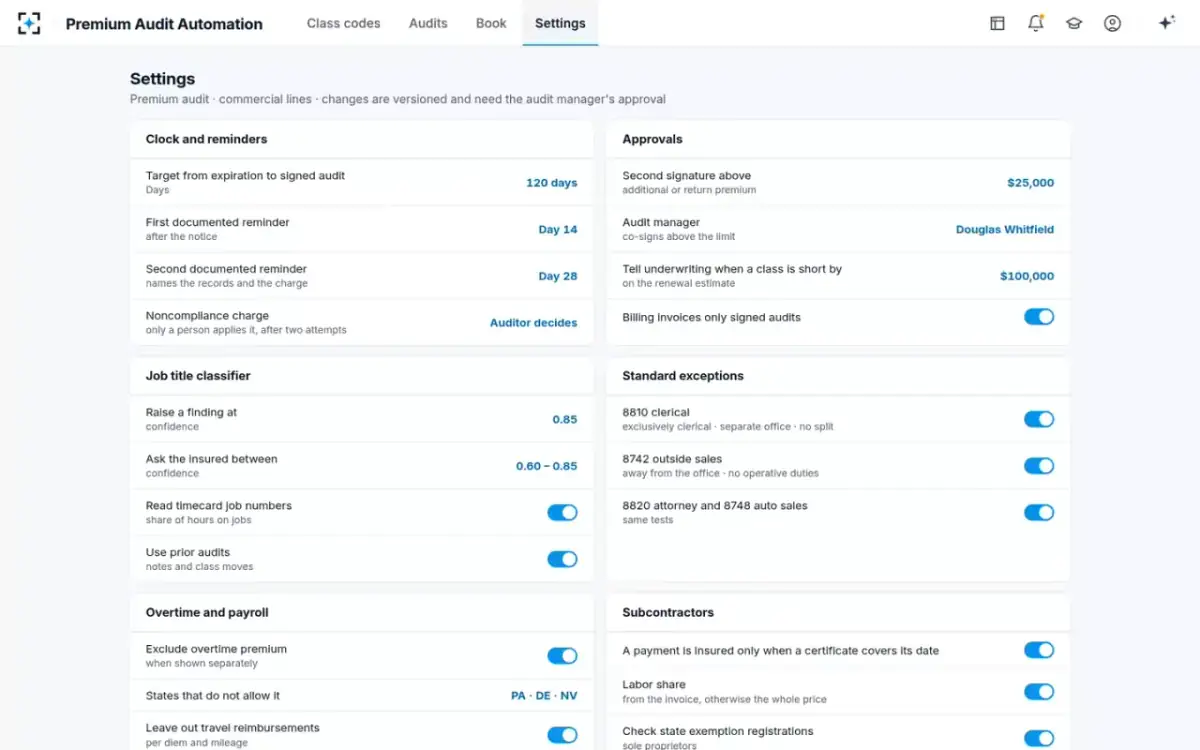Toggle Read timecard job numbers

562,512
